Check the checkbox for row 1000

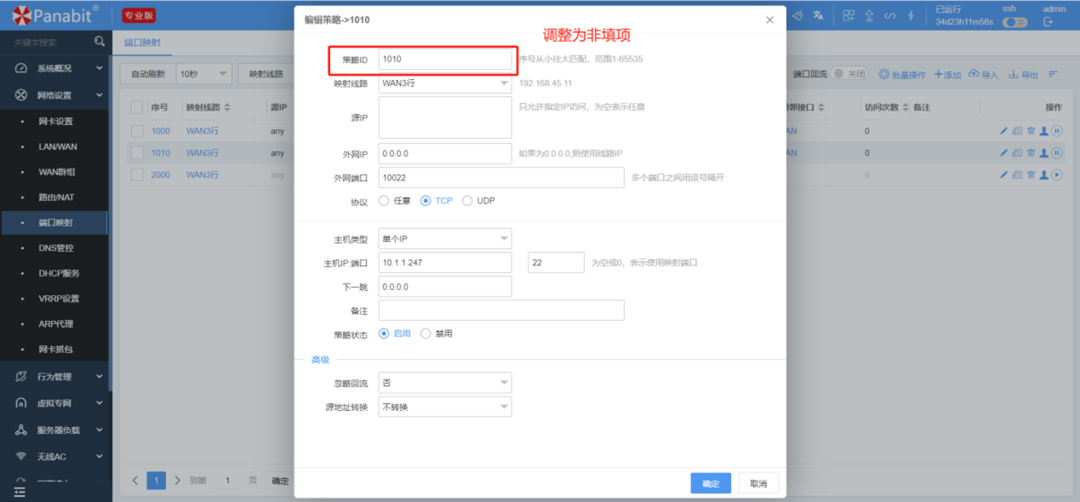tap(136, 131)
